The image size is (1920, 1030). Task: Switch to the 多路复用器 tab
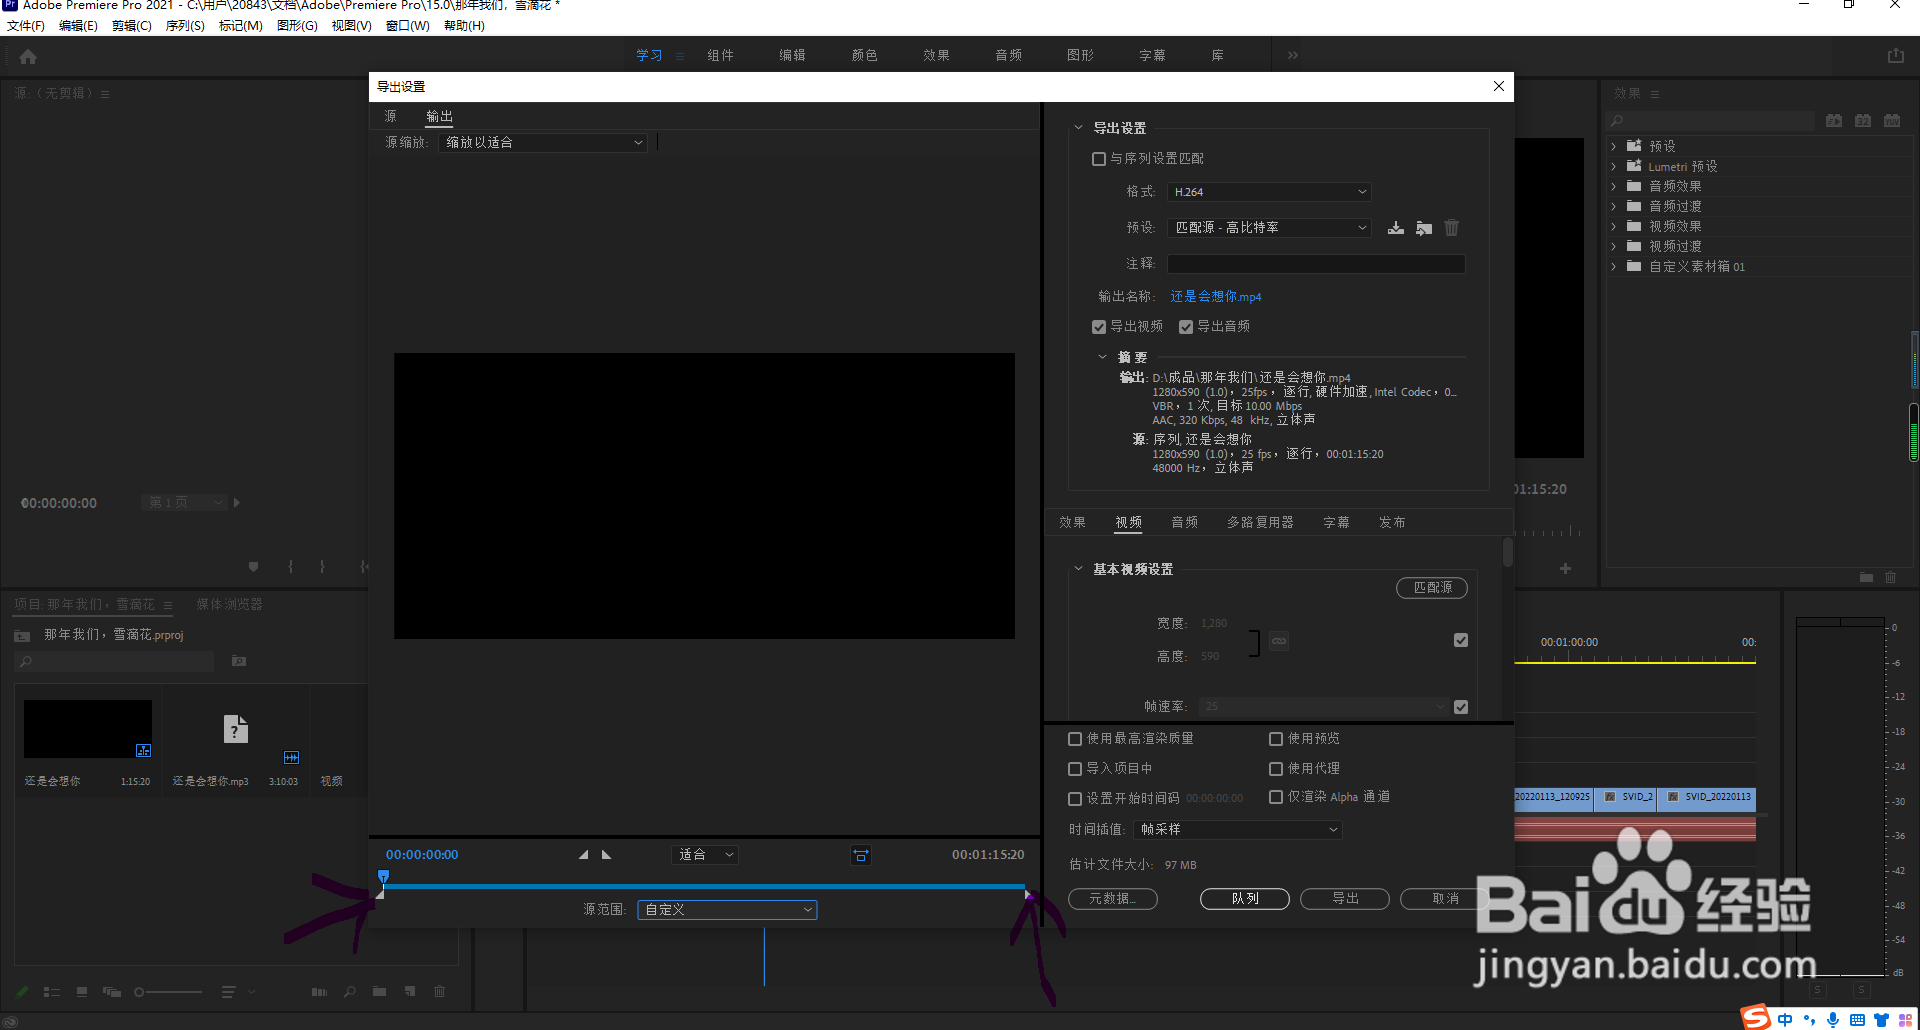1260,523
